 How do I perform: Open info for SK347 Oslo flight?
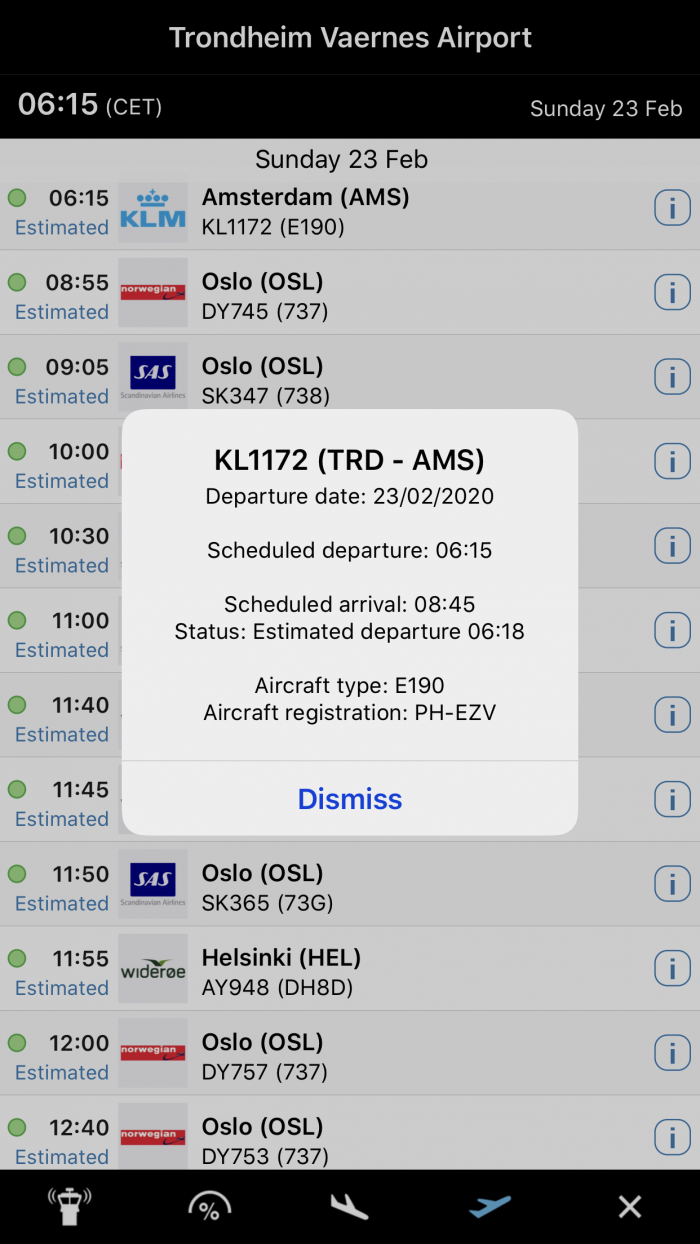[x=672, y=378]
